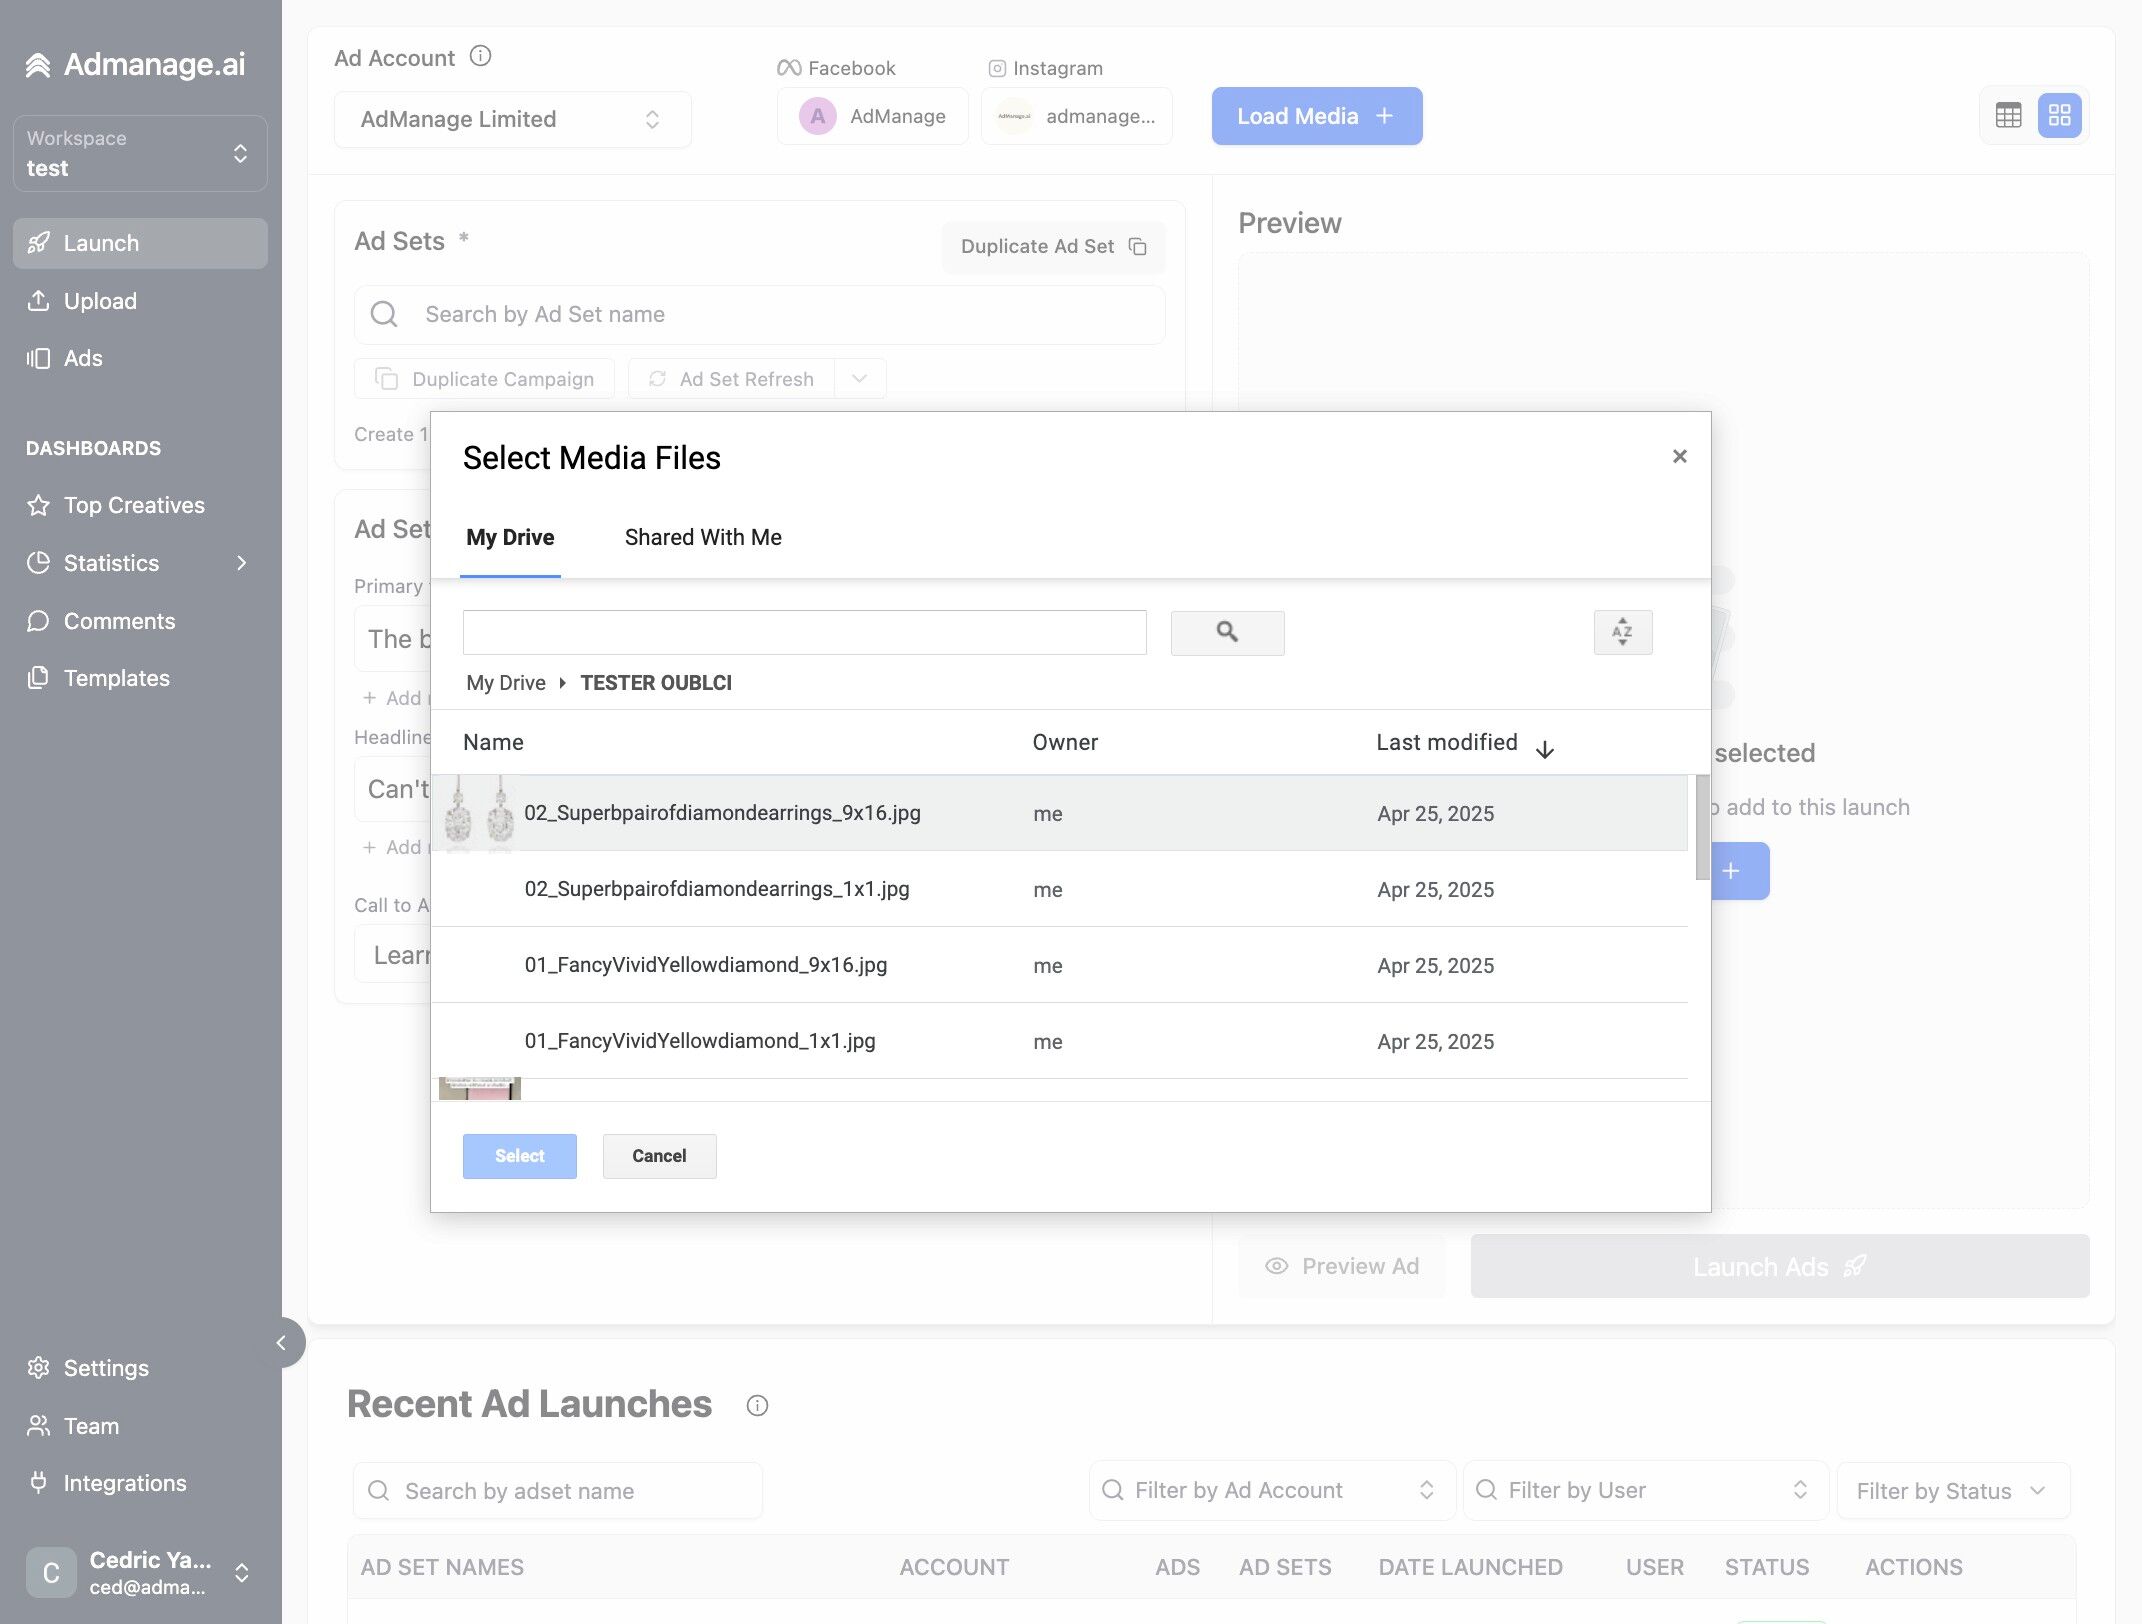Select the My Drive tab
Screen dimensions: 2142x1624
tap(510, 537)
